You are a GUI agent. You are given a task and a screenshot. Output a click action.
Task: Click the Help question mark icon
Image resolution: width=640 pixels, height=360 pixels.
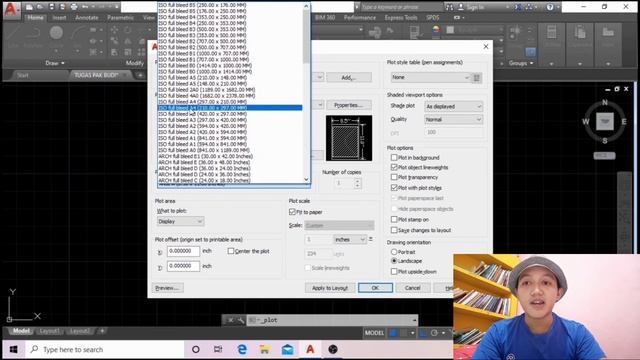click(550, 7)
